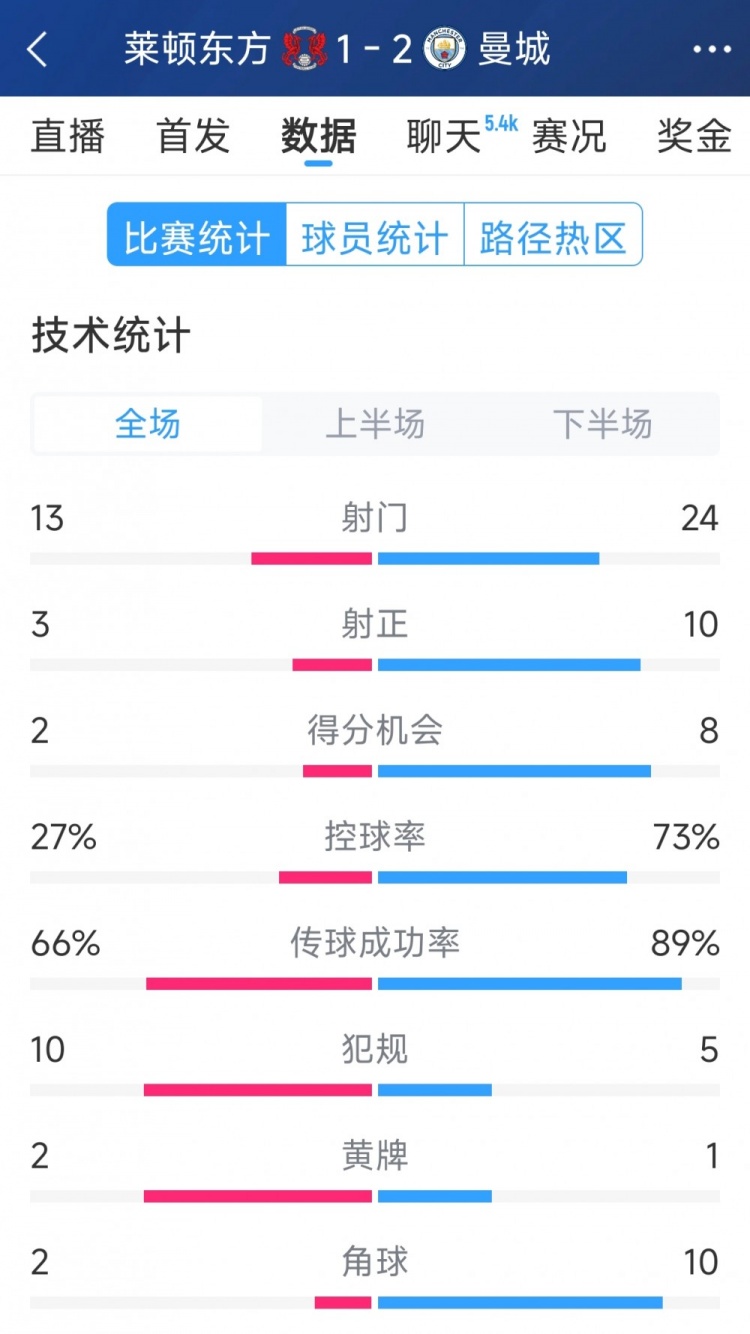Image resolution: width=750 pixels, height=1334 pixels.
Task: Open 赛况 match status section
Action: pyautogui.click(x=570, y=137)
